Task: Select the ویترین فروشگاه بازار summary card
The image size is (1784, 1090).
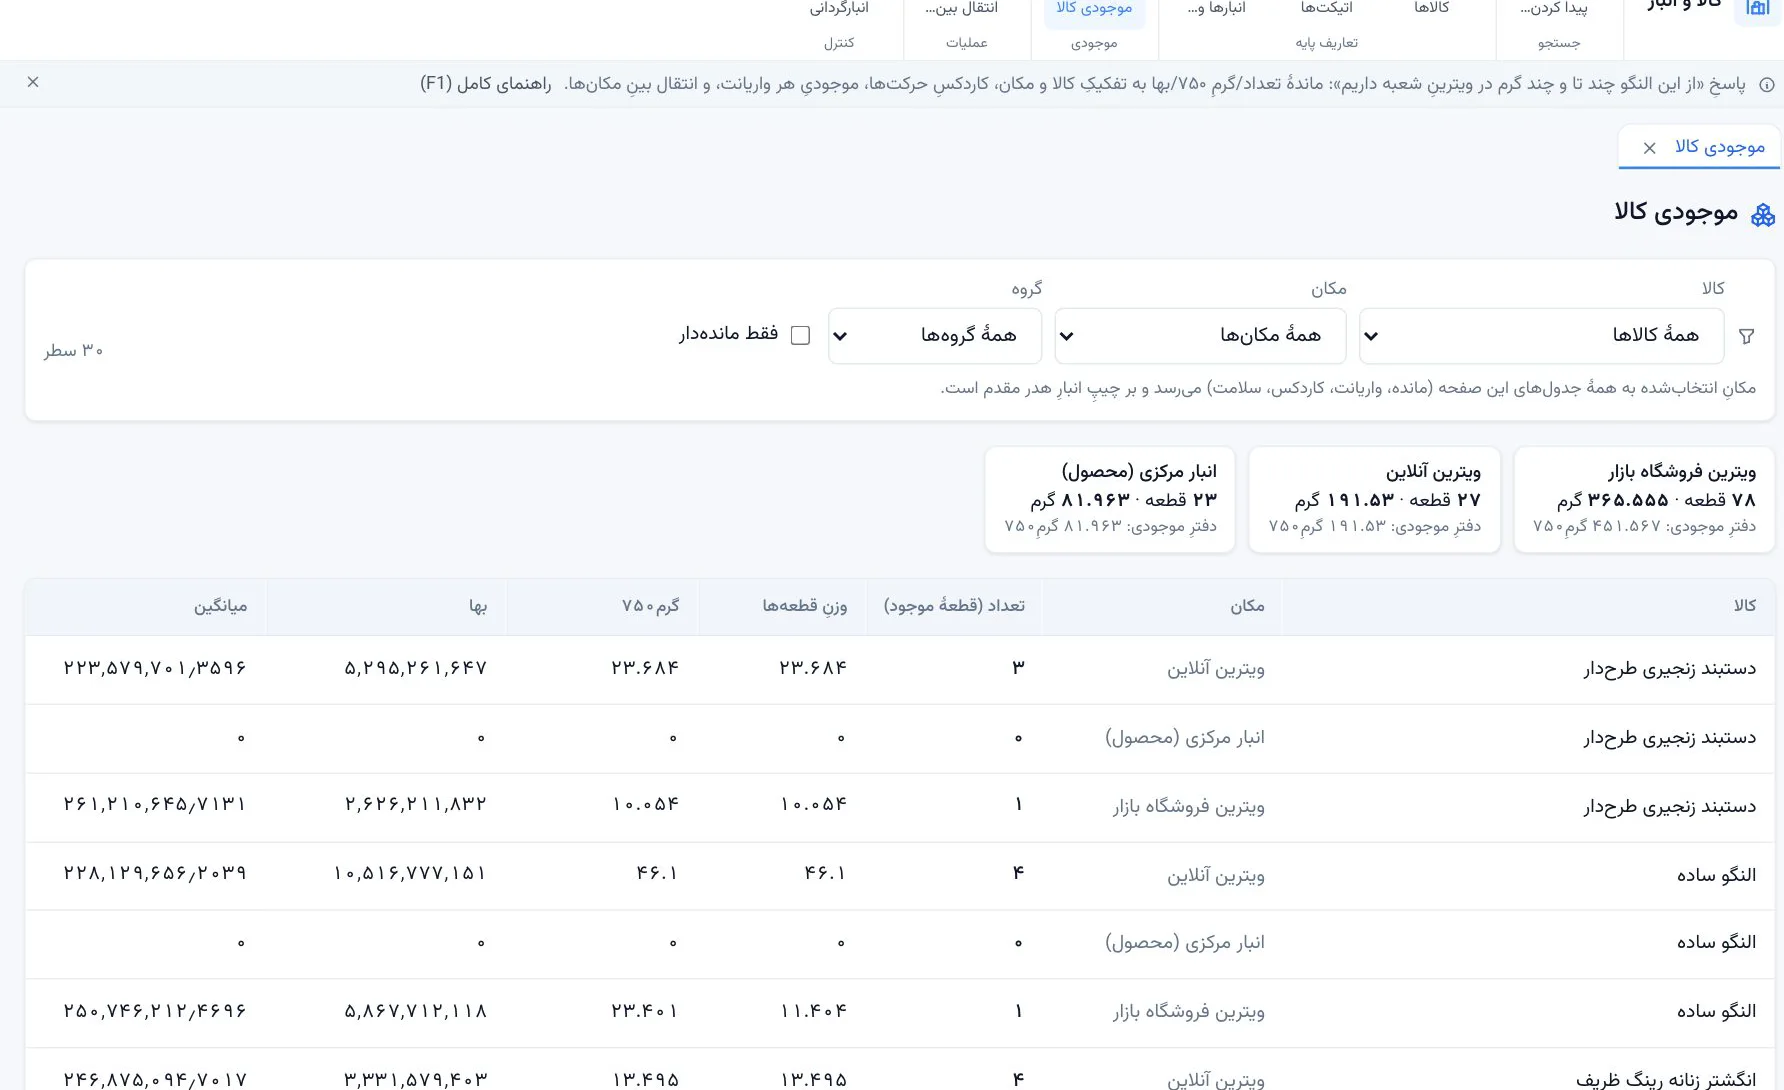Action: tap(1644, 499)
